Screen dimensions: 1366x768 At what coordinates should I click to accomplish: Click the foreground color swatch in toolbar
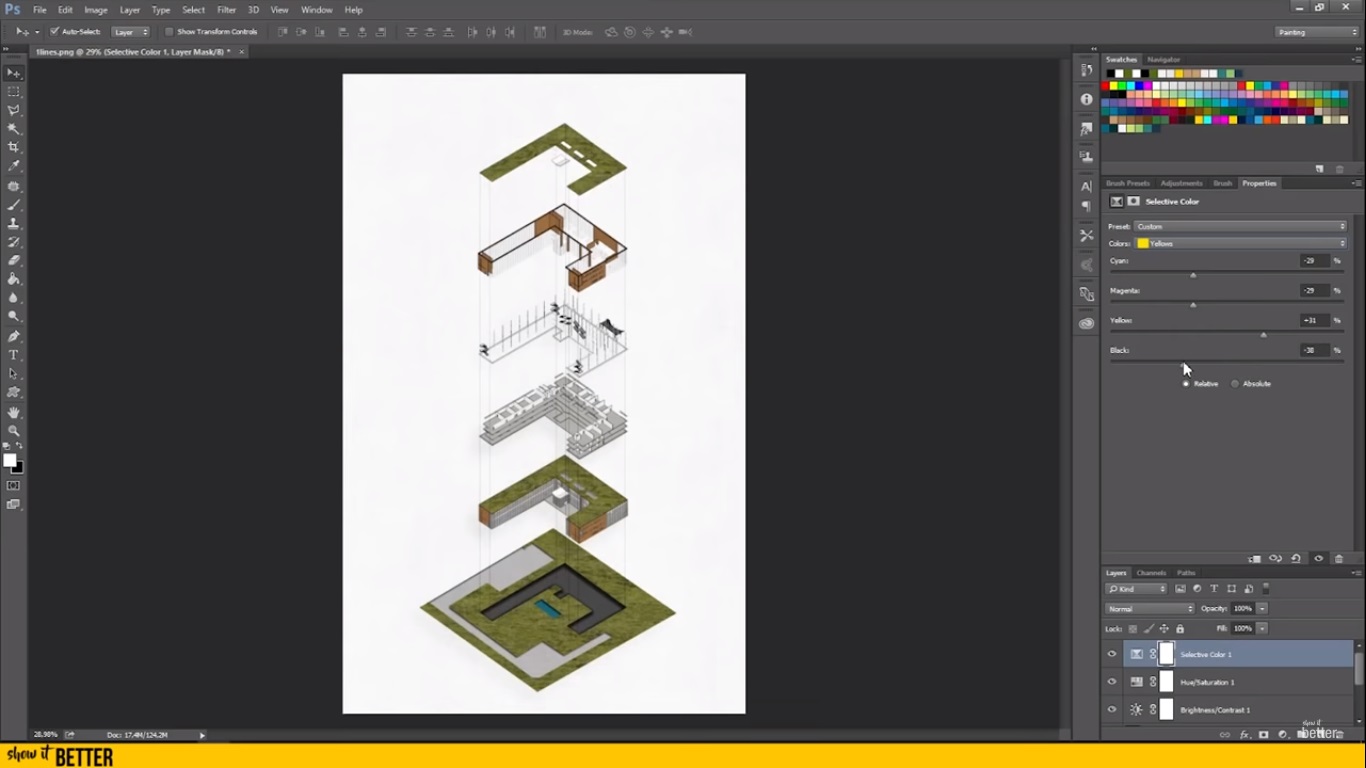9,458
